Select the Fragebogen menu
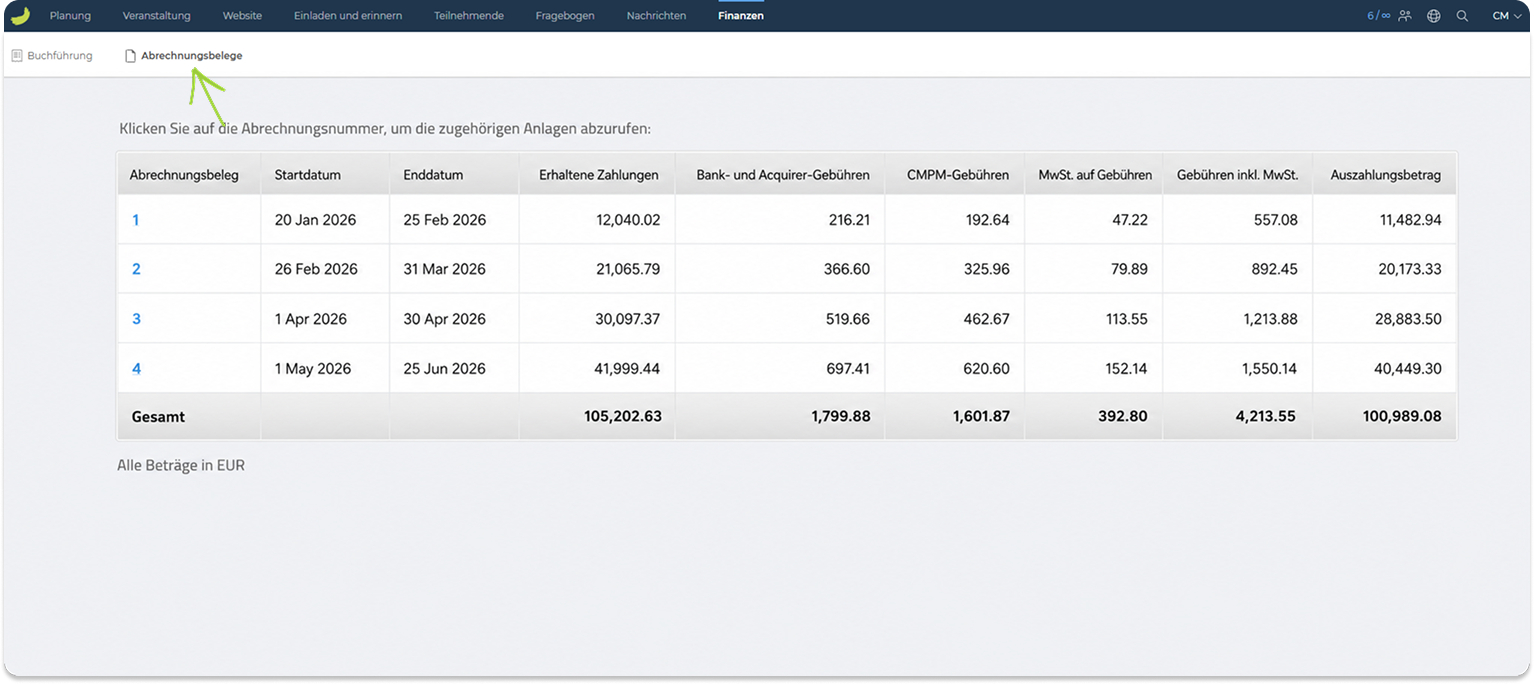 (565, 16)
